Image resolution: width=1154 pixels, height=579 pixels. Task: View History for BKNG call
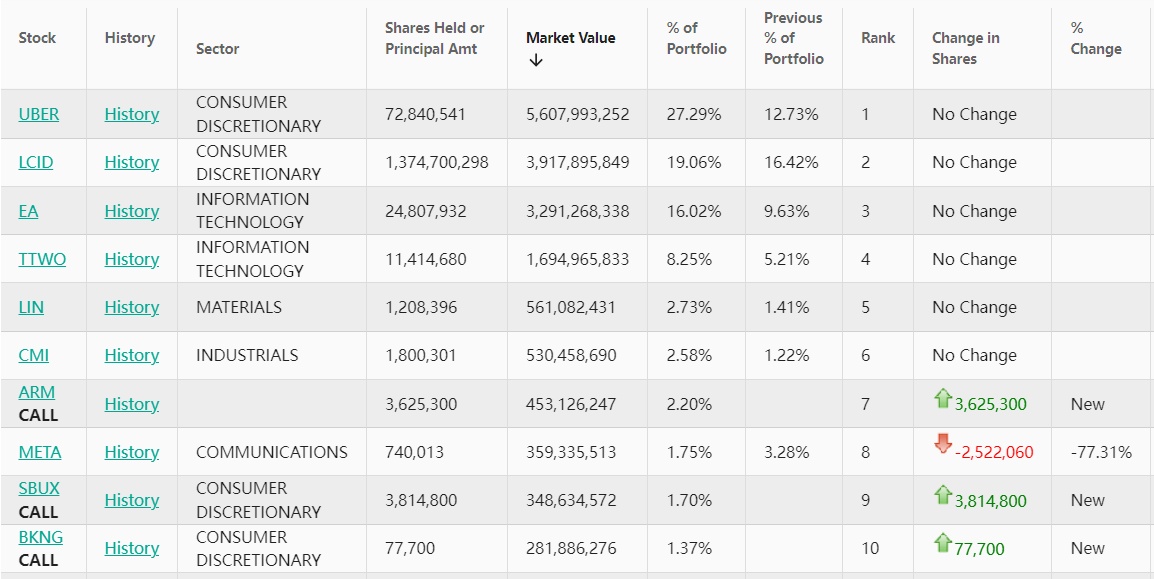coord(131,548)
